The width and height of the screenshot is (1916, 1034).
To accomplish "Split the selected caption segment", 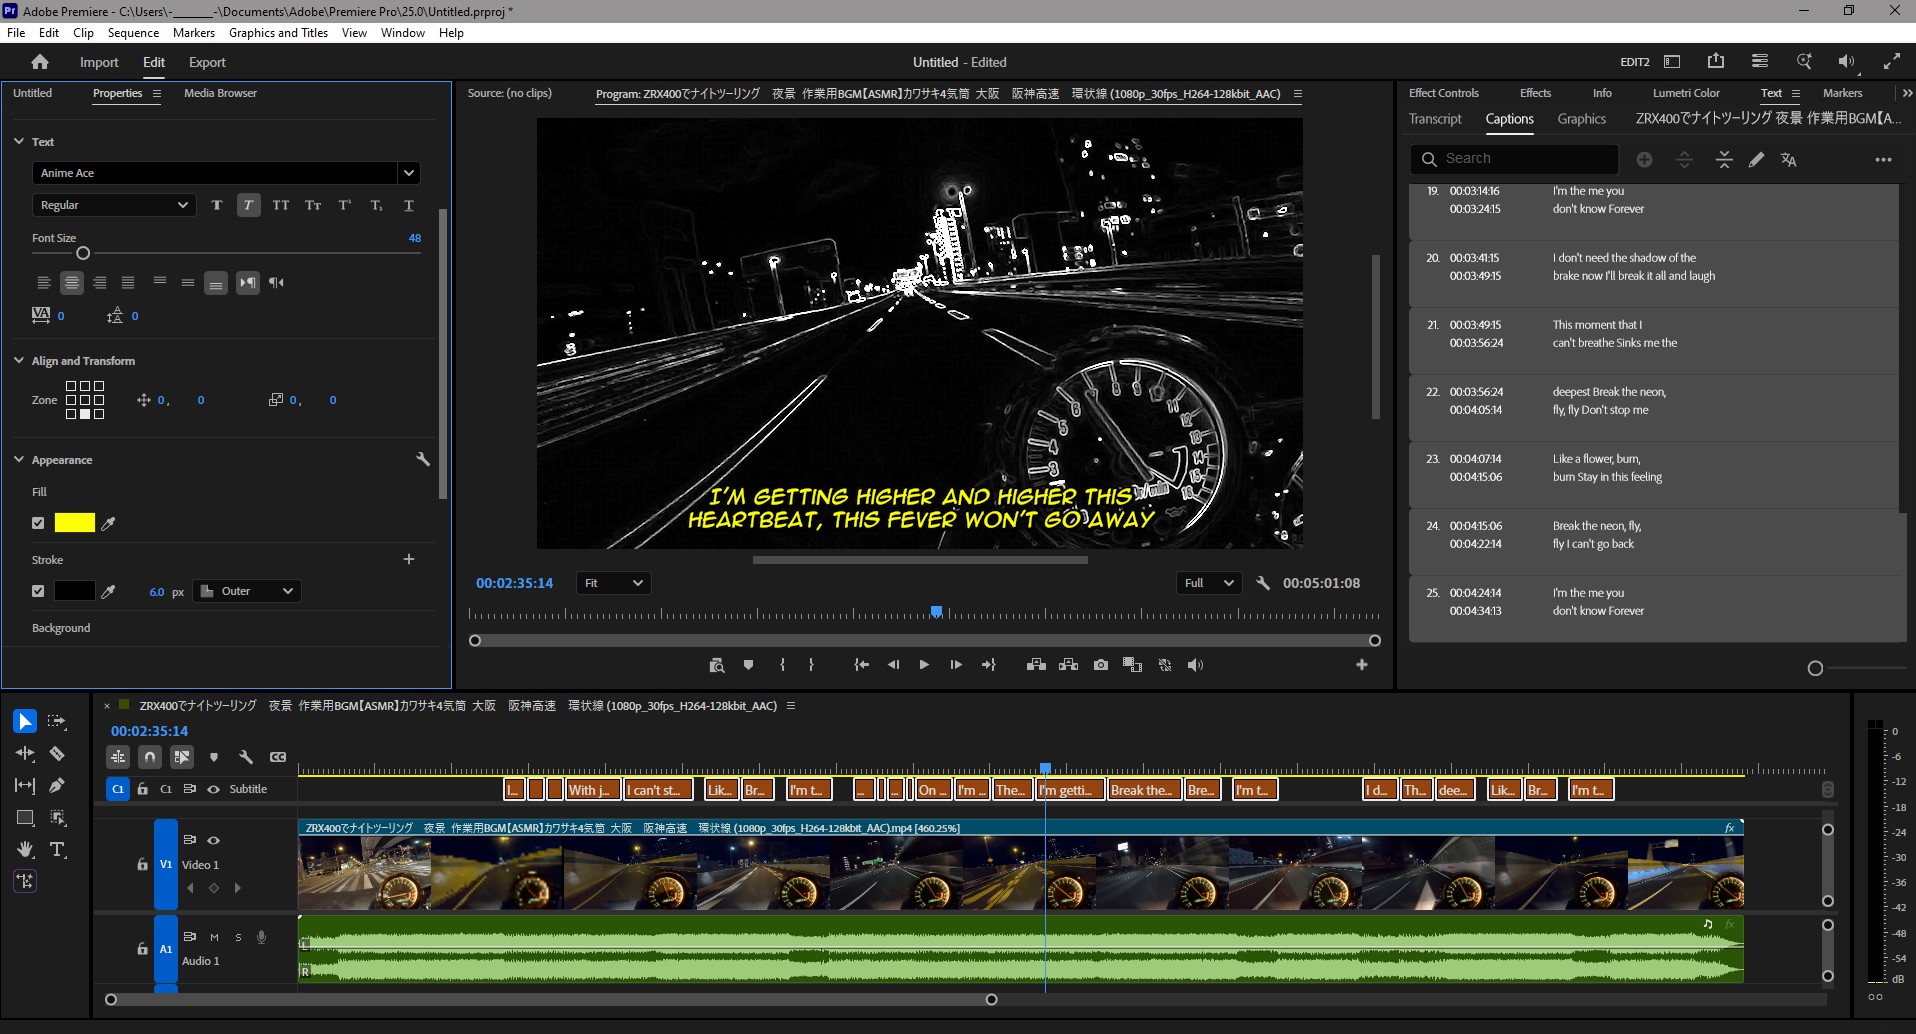I will [x=1684, y=160].
